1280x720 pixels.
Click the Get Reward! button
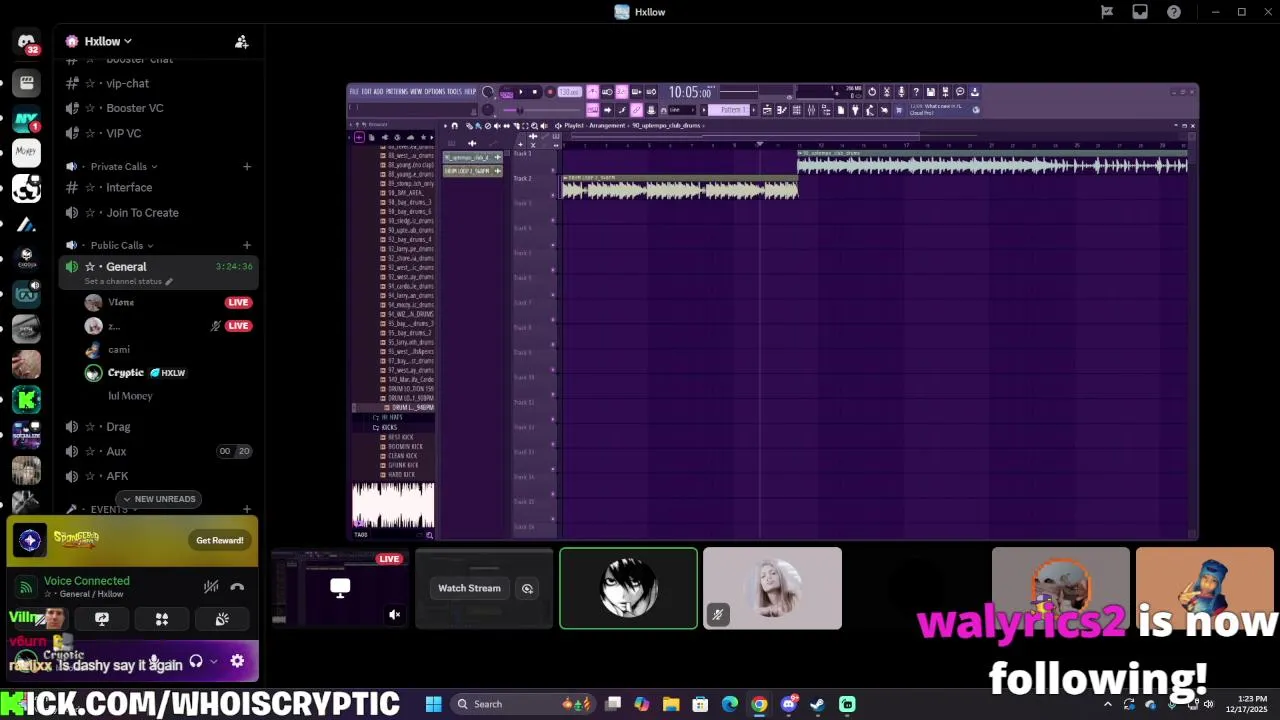[x=220, y=540]
